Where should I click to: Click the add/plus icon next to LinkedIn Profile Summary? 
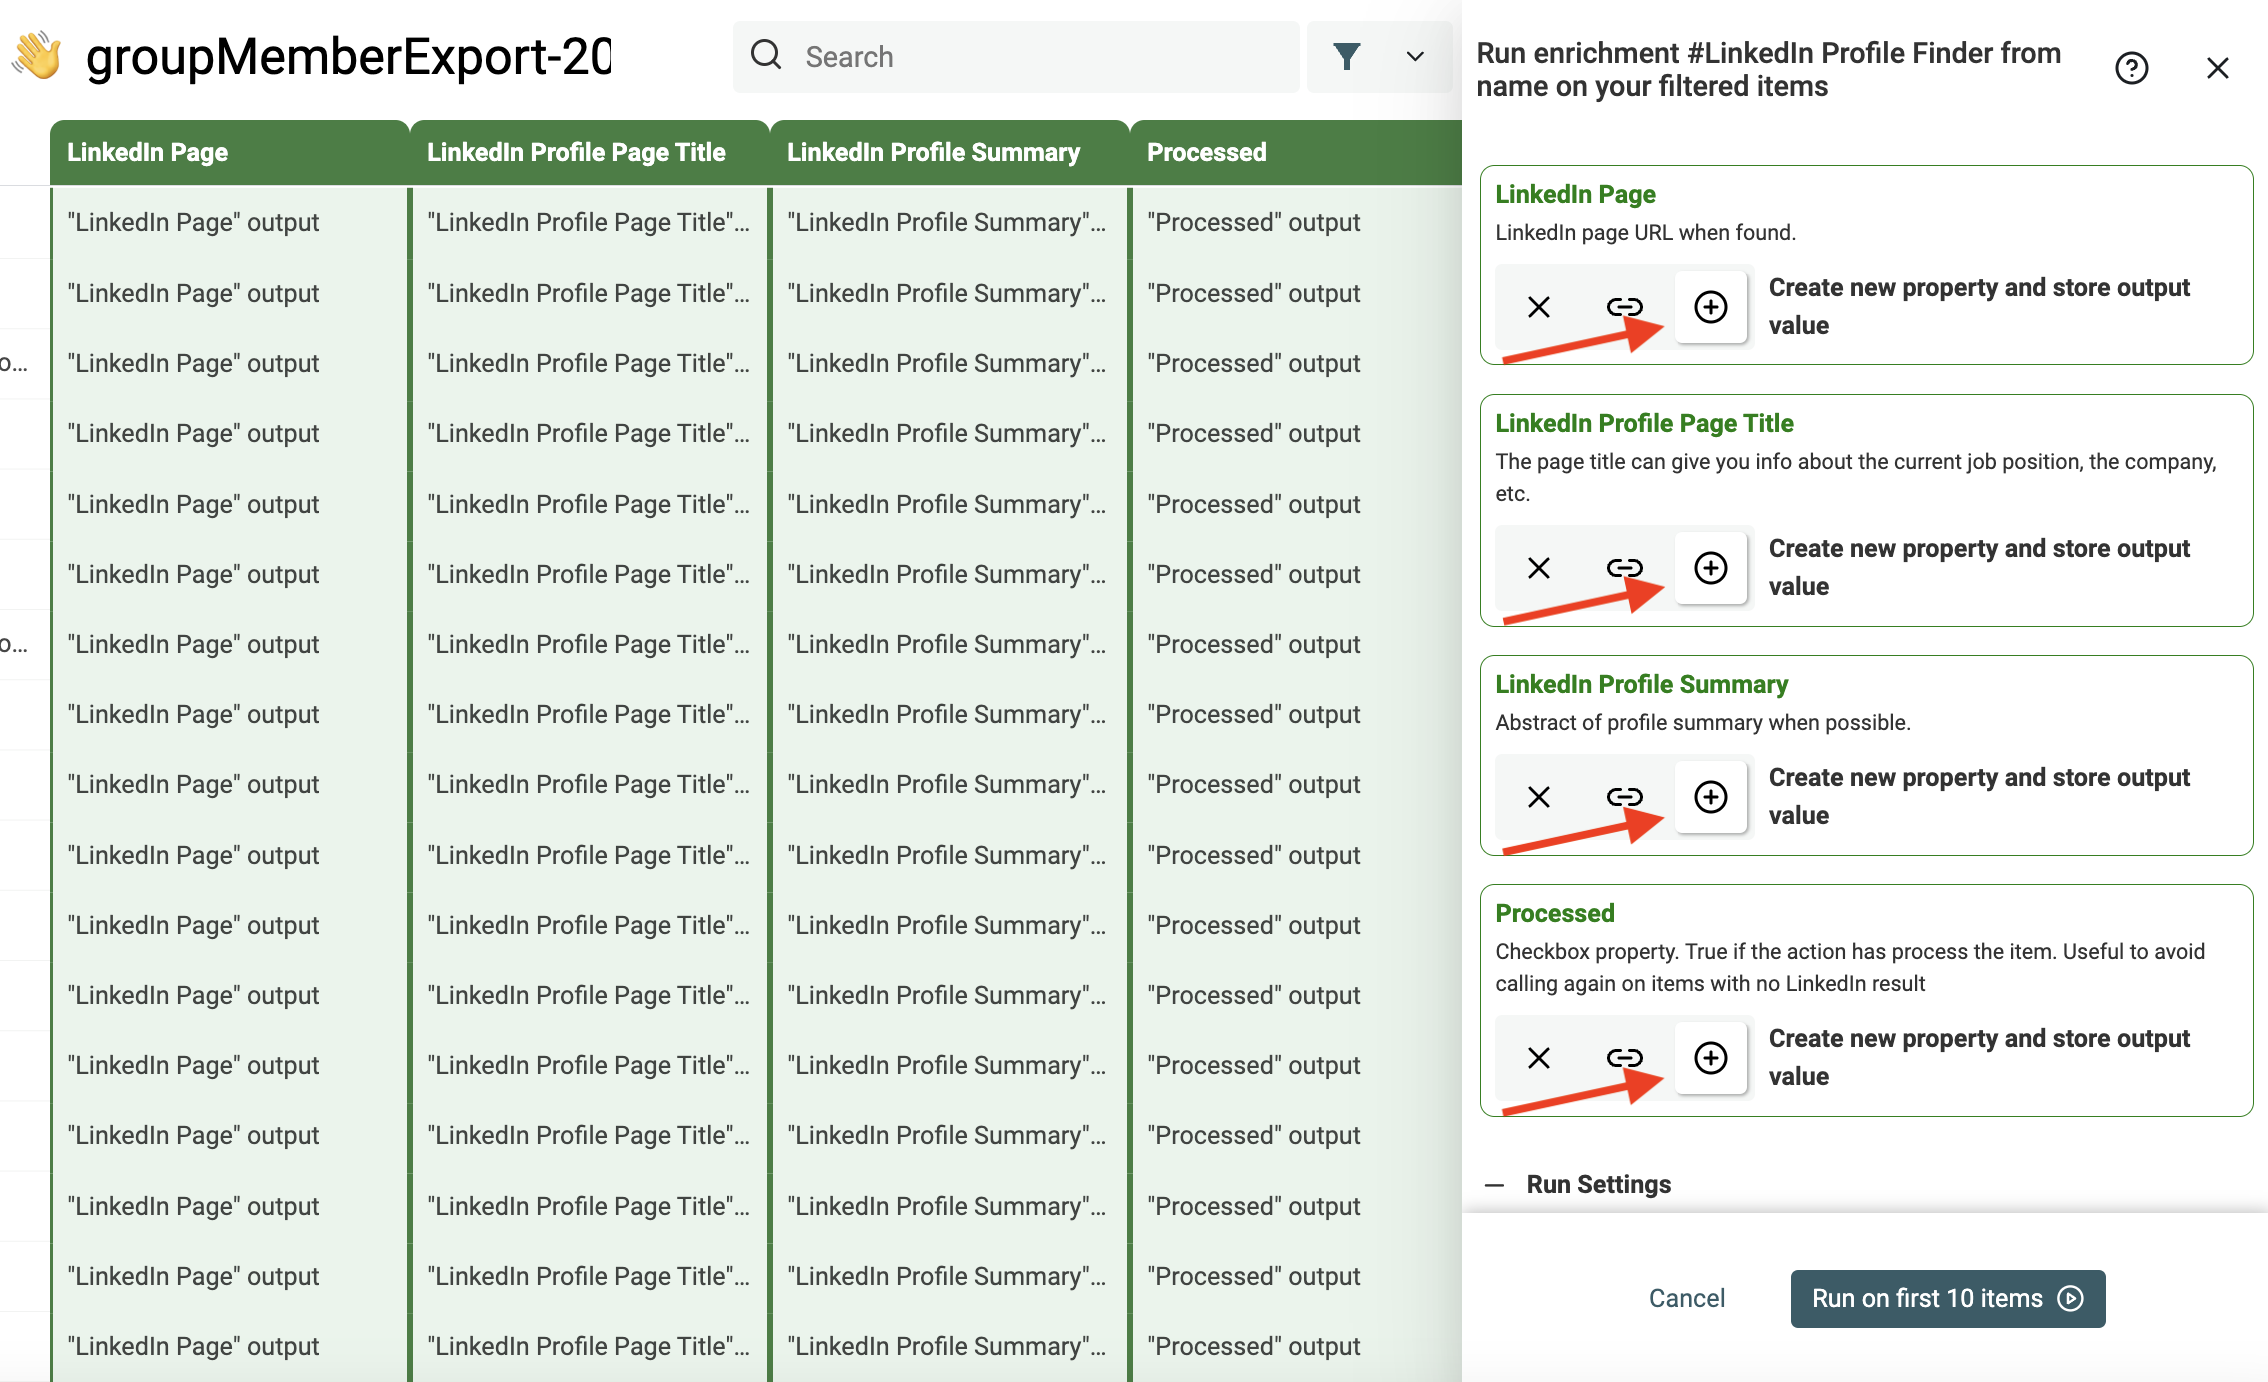(x=1711, y=794)
